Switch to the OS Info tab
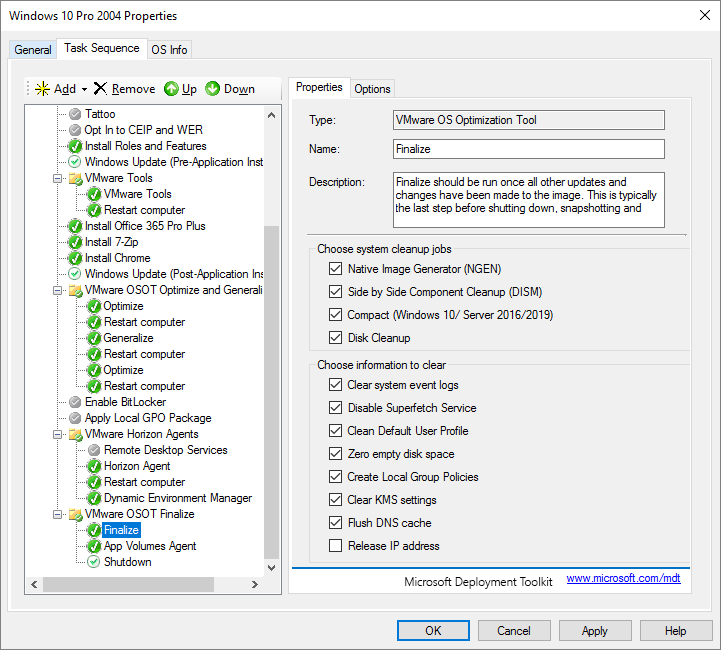The image size is (721, 650). (168, 50)
